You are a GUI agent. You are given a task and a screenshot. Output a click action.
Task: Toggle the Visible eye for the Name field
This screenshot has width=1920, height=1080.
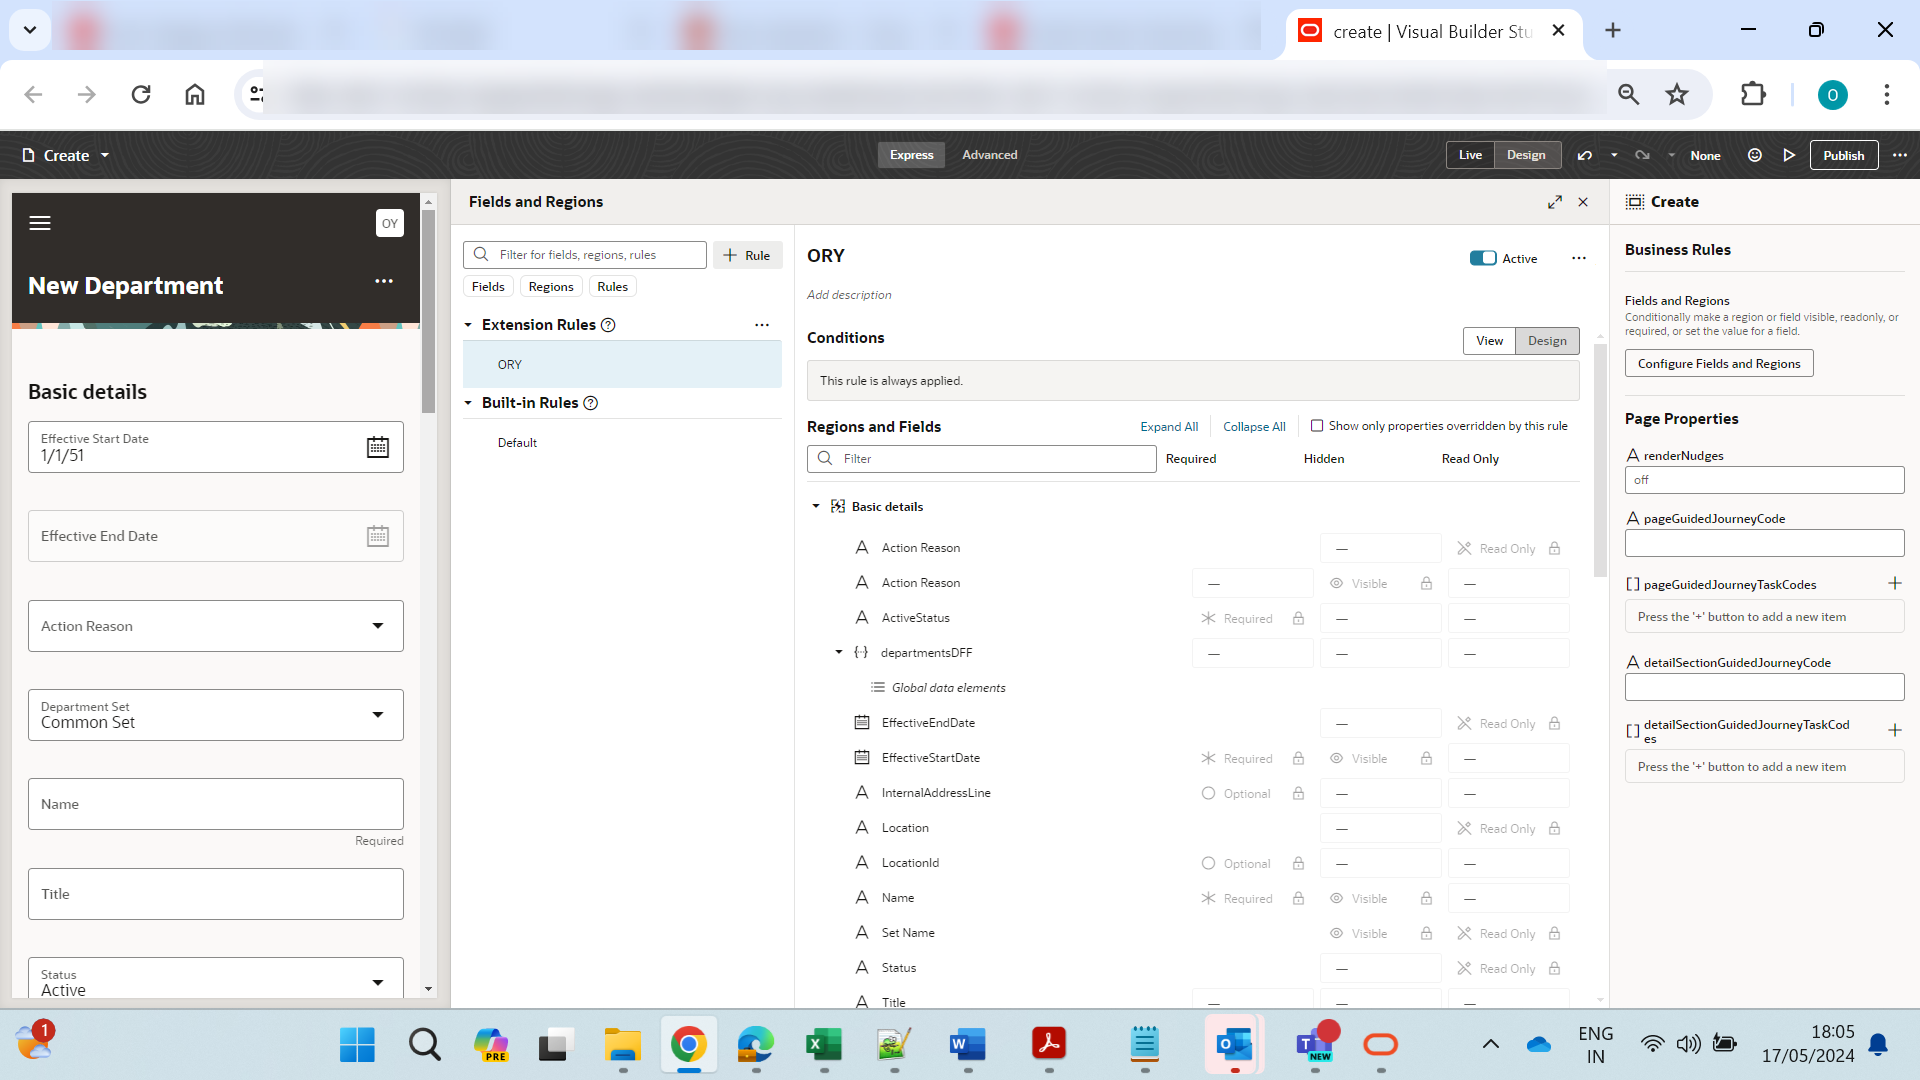click(1336, 897)
